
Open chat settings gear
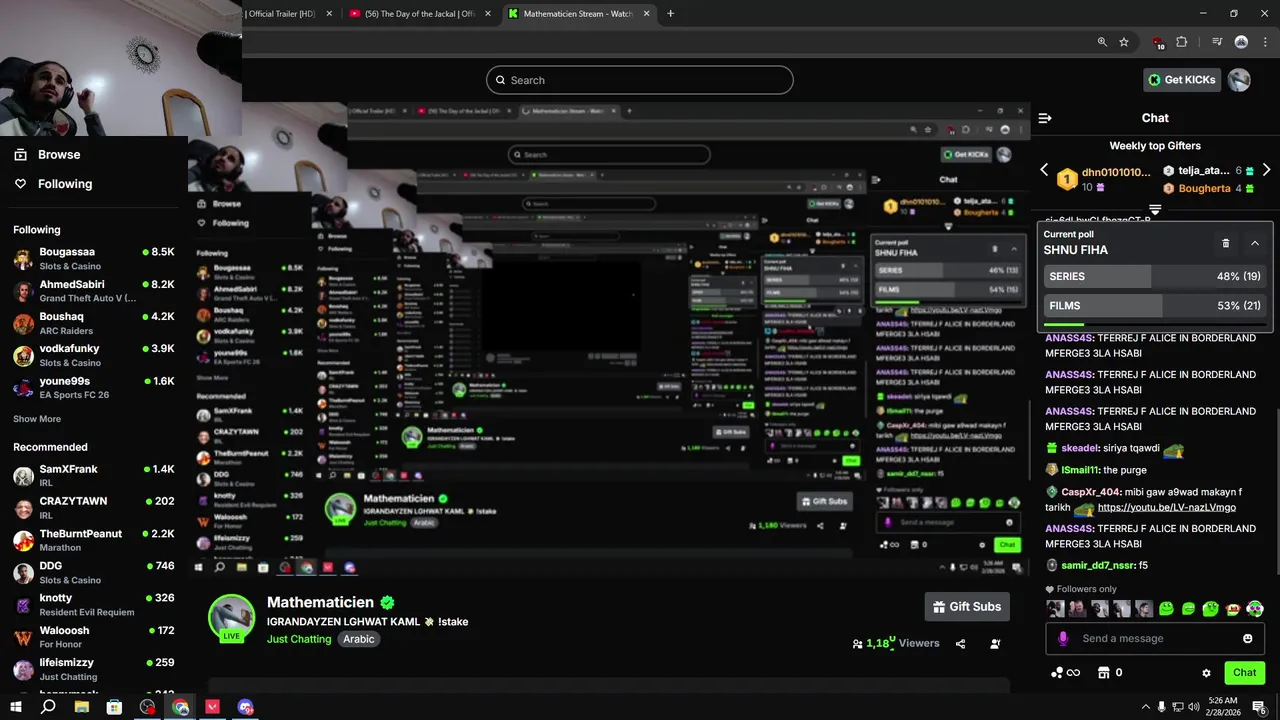click(1206, 673)
